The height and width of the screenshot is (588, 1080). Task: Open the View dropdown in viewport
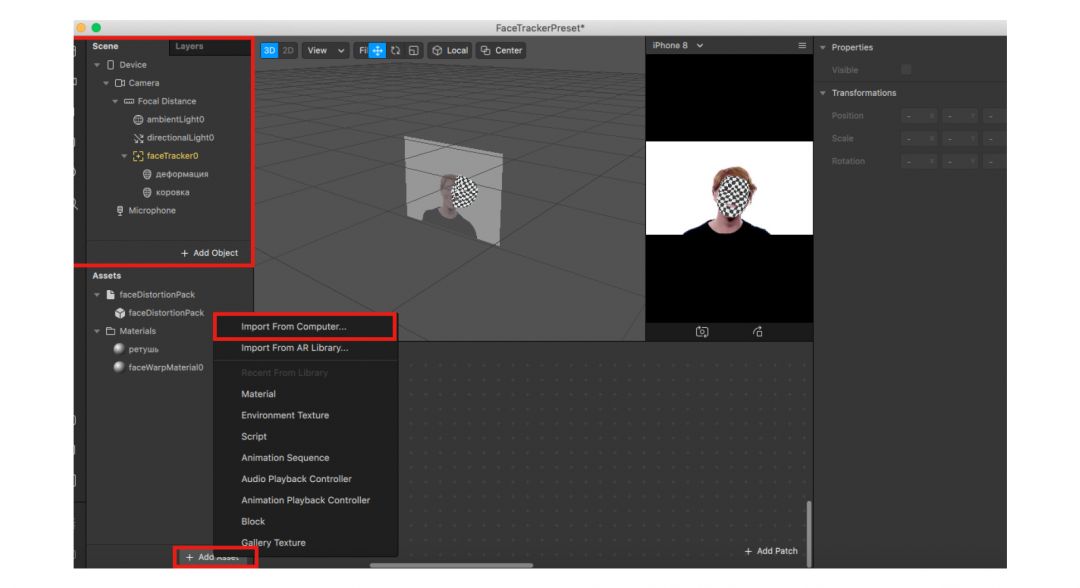(x=326, y=50)
